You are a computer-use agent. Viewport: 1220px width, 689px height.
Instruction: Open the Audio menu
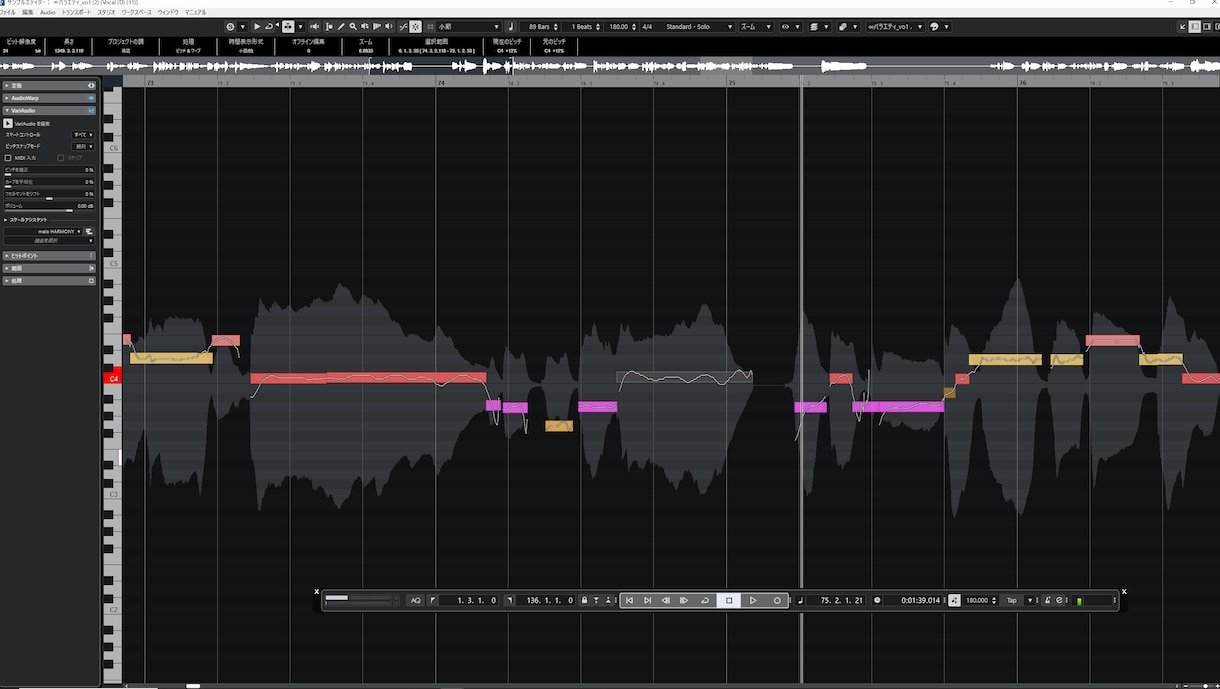pyautogui.click(x=48, y=12)
